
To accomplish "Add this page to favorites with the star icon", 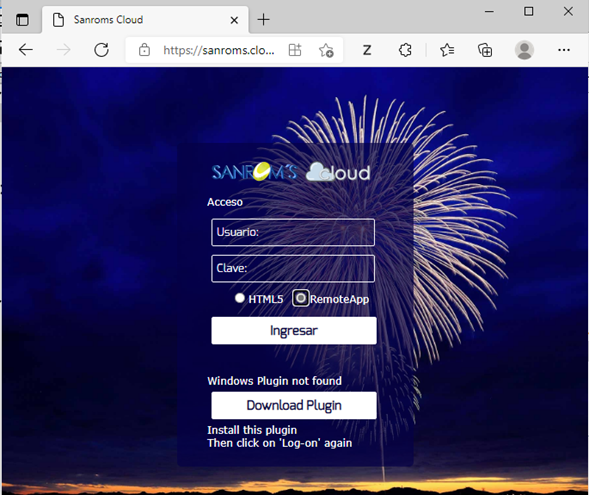I will [x=326, y=50].
